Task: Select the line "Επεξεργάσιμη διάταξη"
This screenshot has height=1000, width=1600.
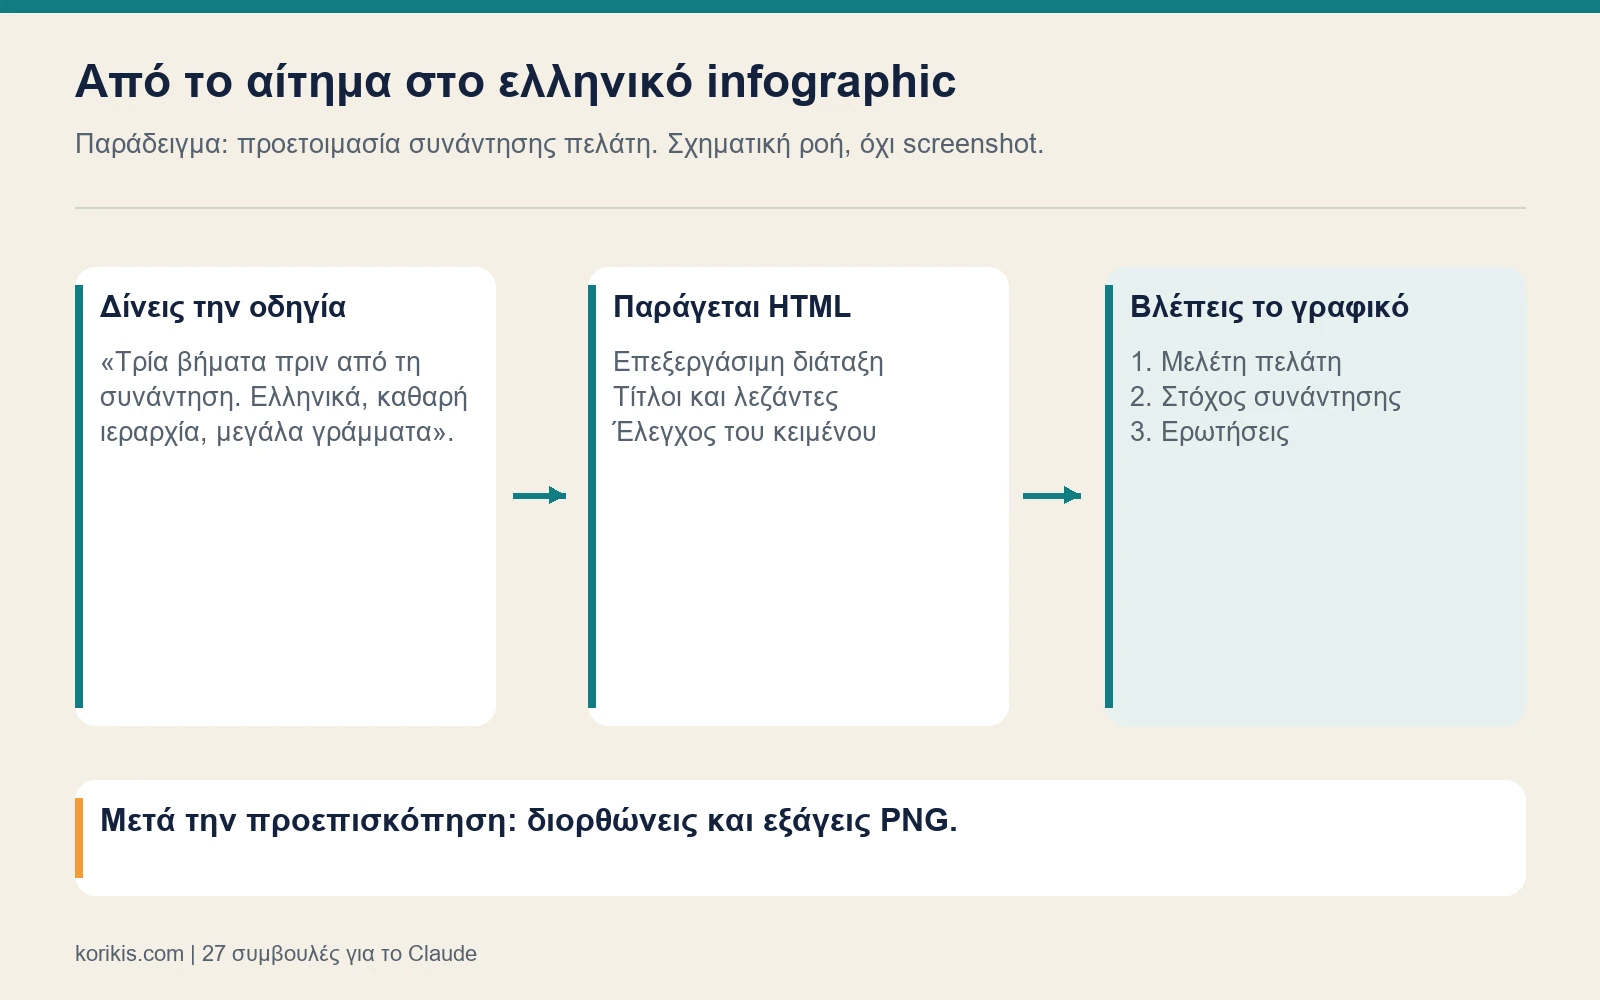Action: click(x=748, y=362)
